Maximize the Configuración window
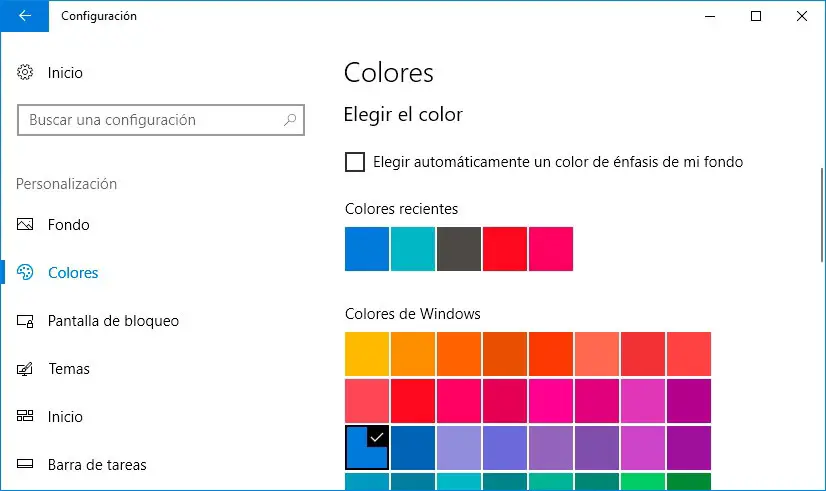The height and width of the screenshot is (491, 826). [x=756, y=16]
